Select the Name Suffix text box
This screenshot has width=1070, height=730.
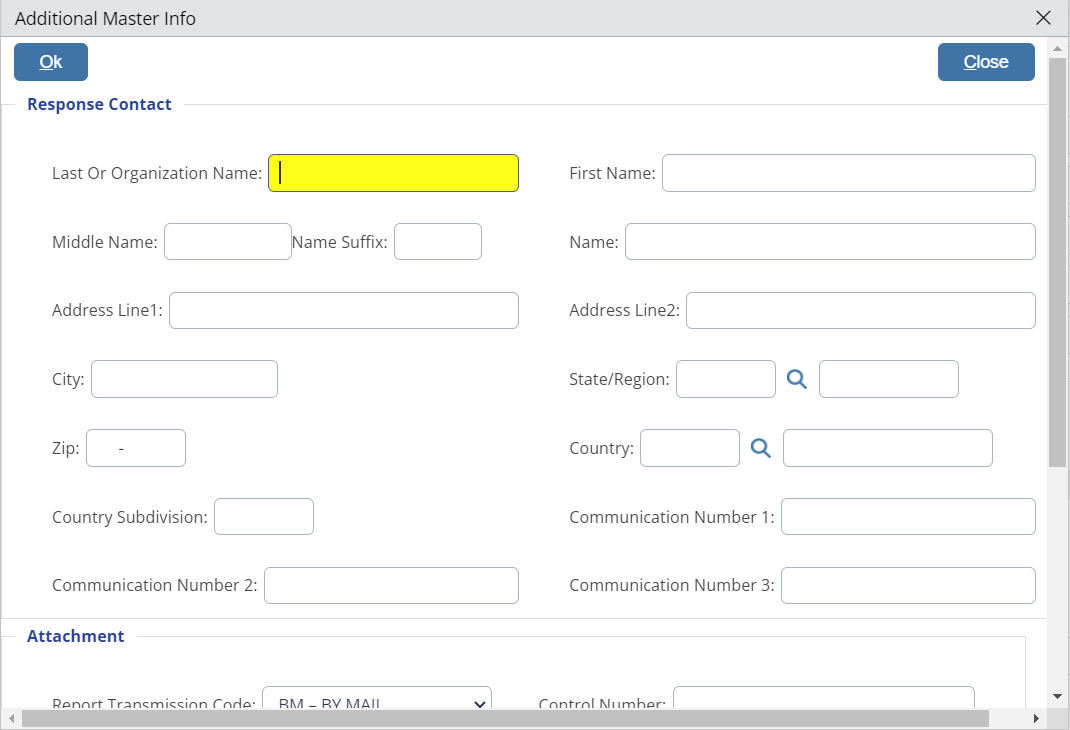pos(438,242)
